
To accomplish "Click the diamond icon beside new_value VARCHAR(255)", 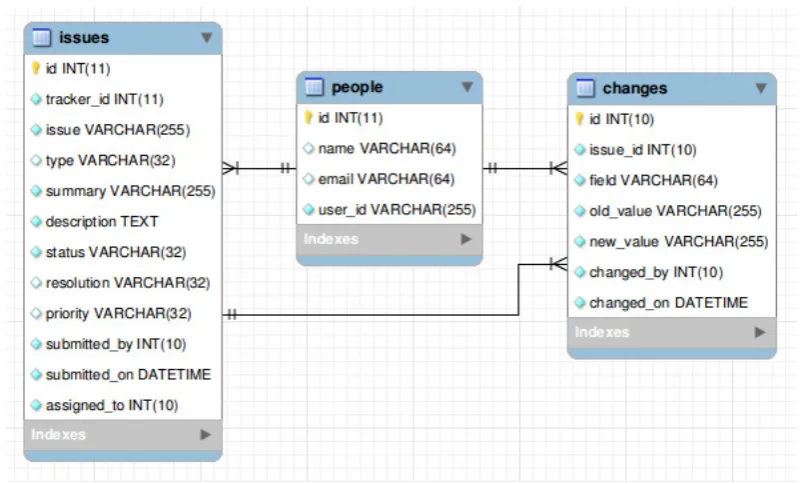I will tap(580, 241).
